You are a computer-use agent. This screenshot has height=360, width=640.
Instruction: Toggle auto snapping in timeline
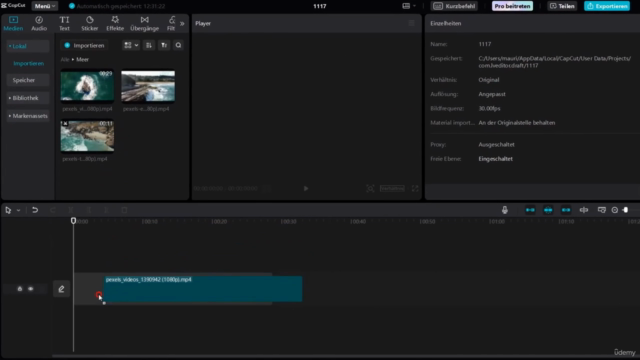pyautogui.click(x=548, y=210)
